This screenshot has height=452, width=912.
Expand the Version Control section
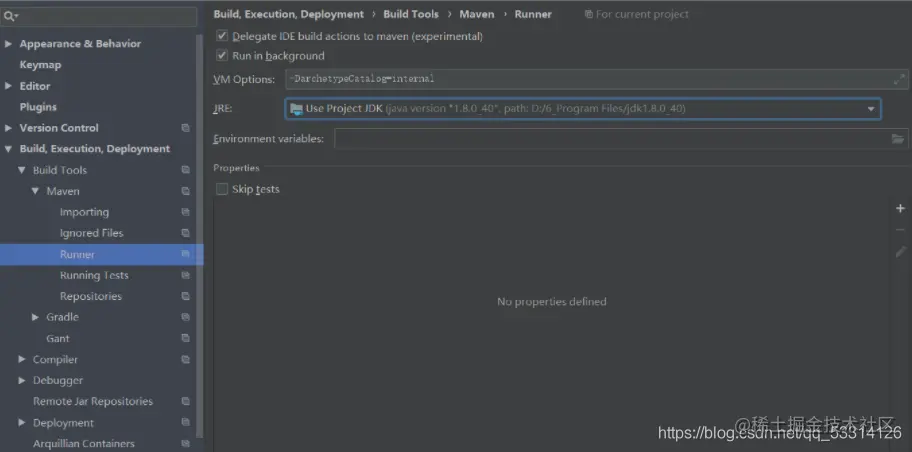point(8,128)
